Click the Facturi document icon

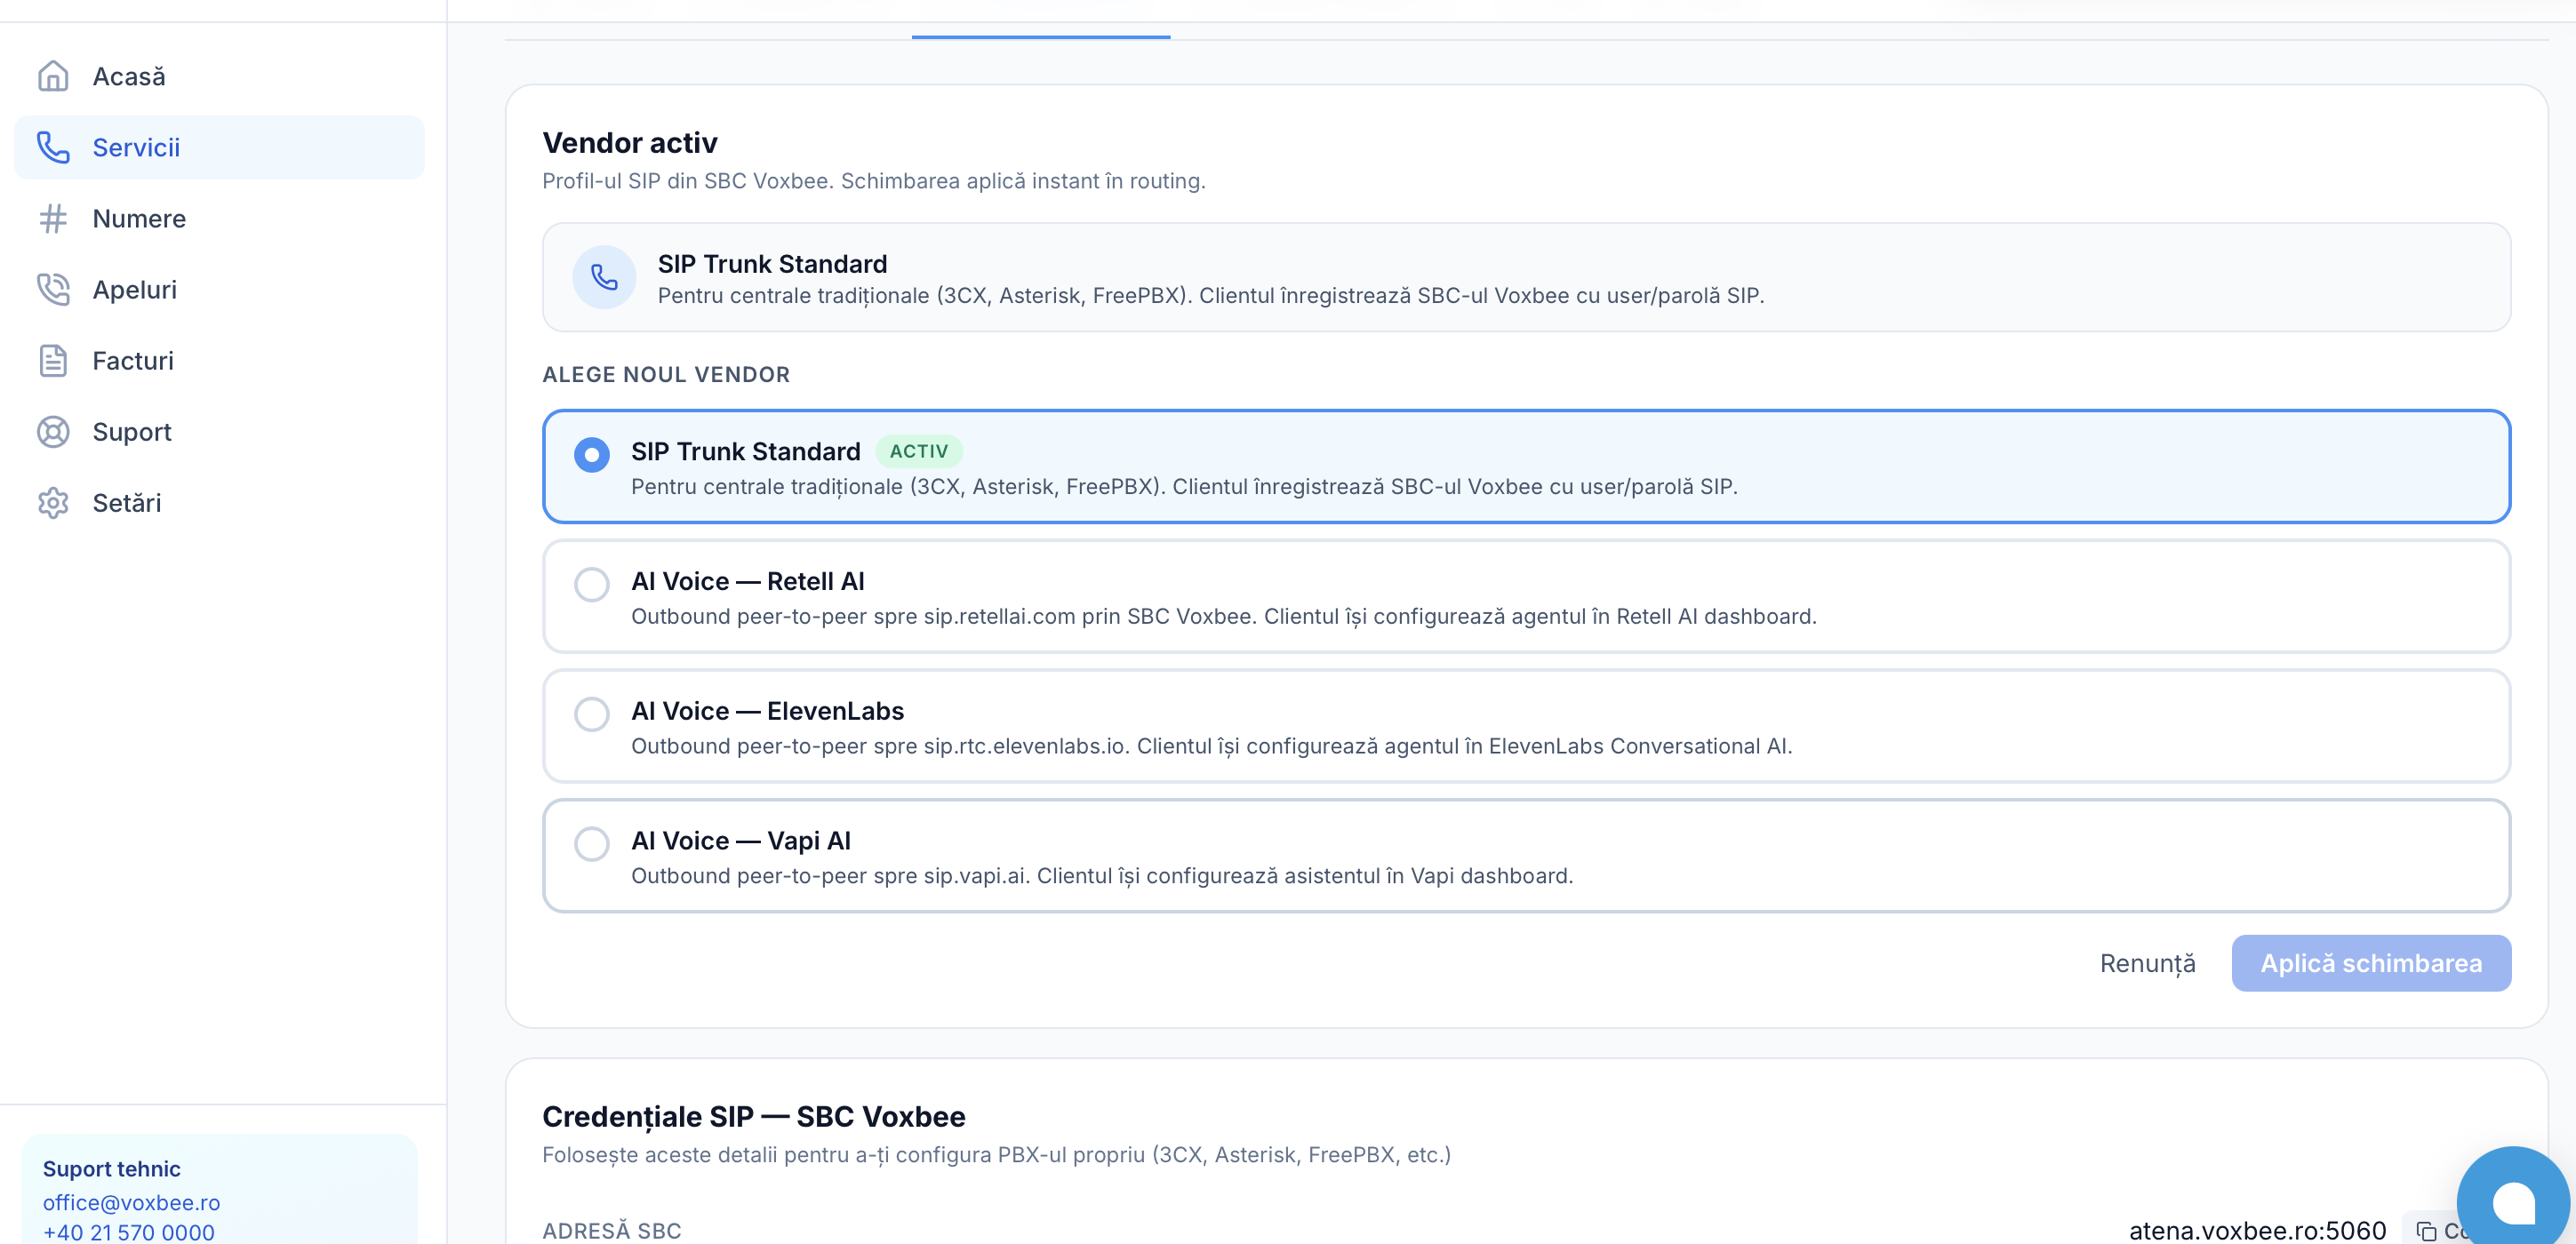click(53, 360)
